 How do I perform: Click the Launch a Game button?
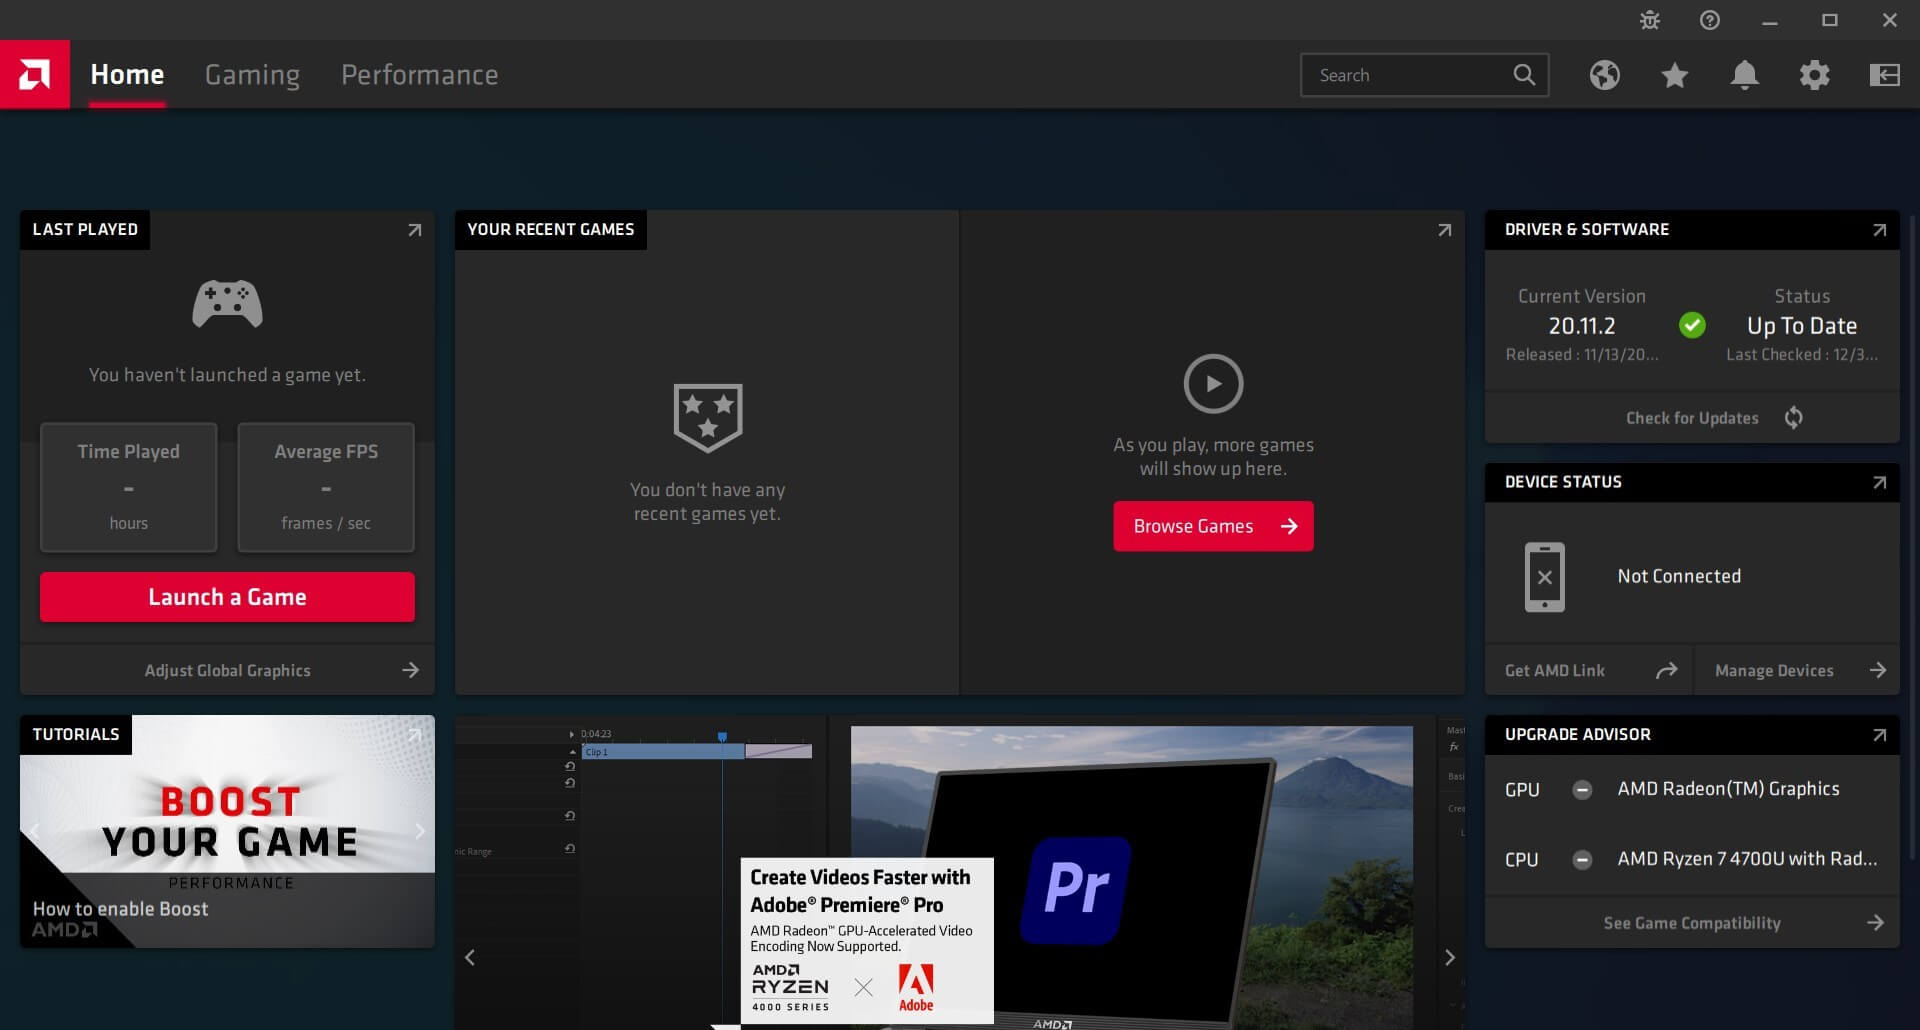point(227,596)
